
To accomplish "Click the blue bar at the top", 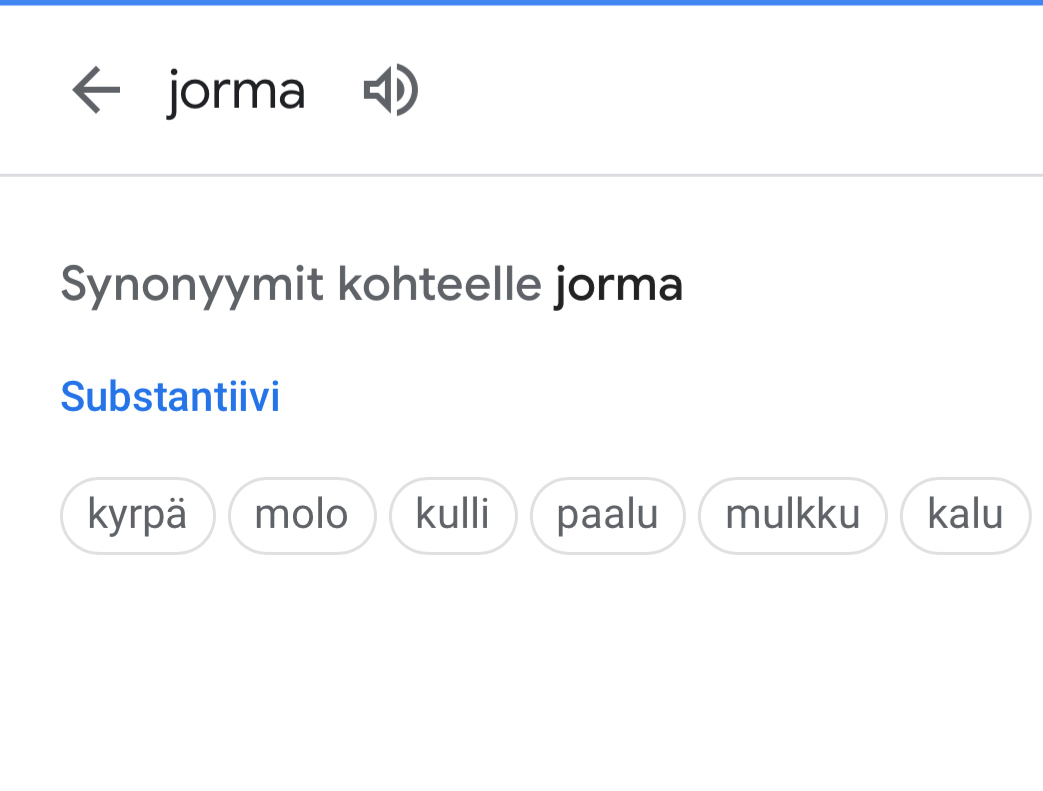I will [521, 3].
